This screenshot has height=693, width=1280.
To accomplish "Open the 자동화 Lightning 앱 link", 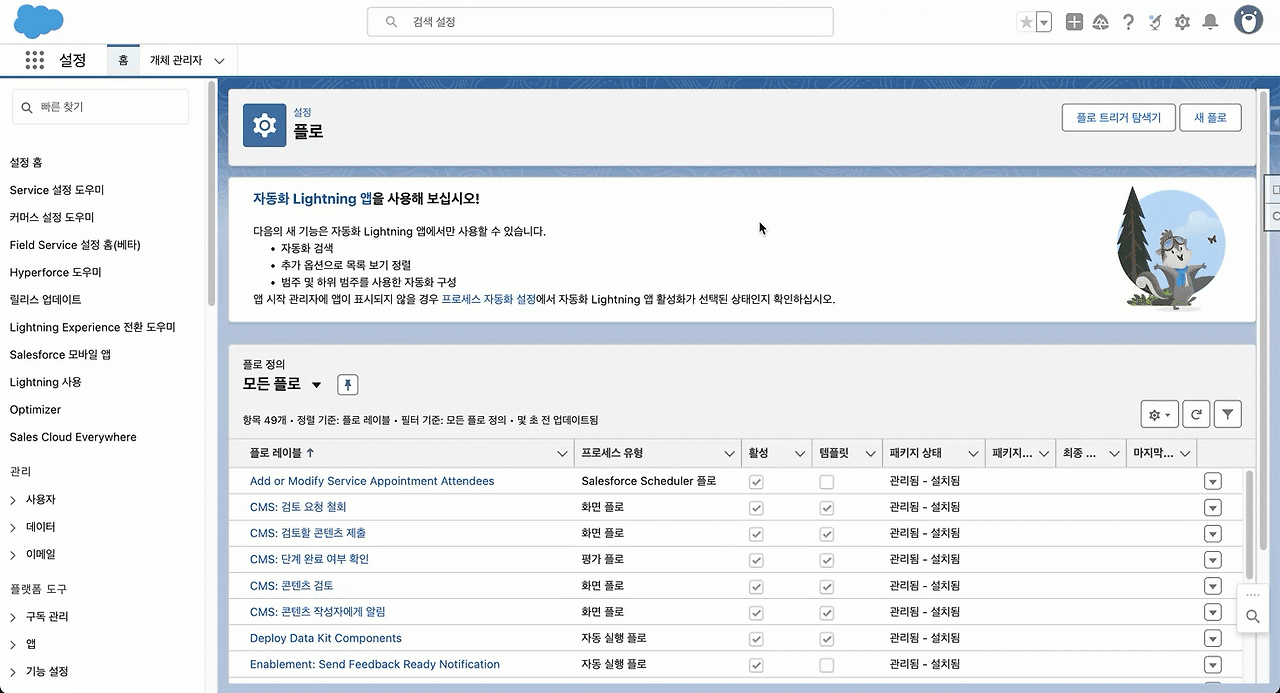I will [x=312, y=199].
